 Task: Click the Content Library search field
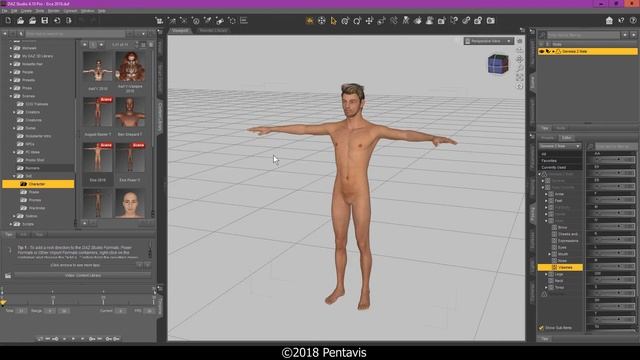(76, 34)
